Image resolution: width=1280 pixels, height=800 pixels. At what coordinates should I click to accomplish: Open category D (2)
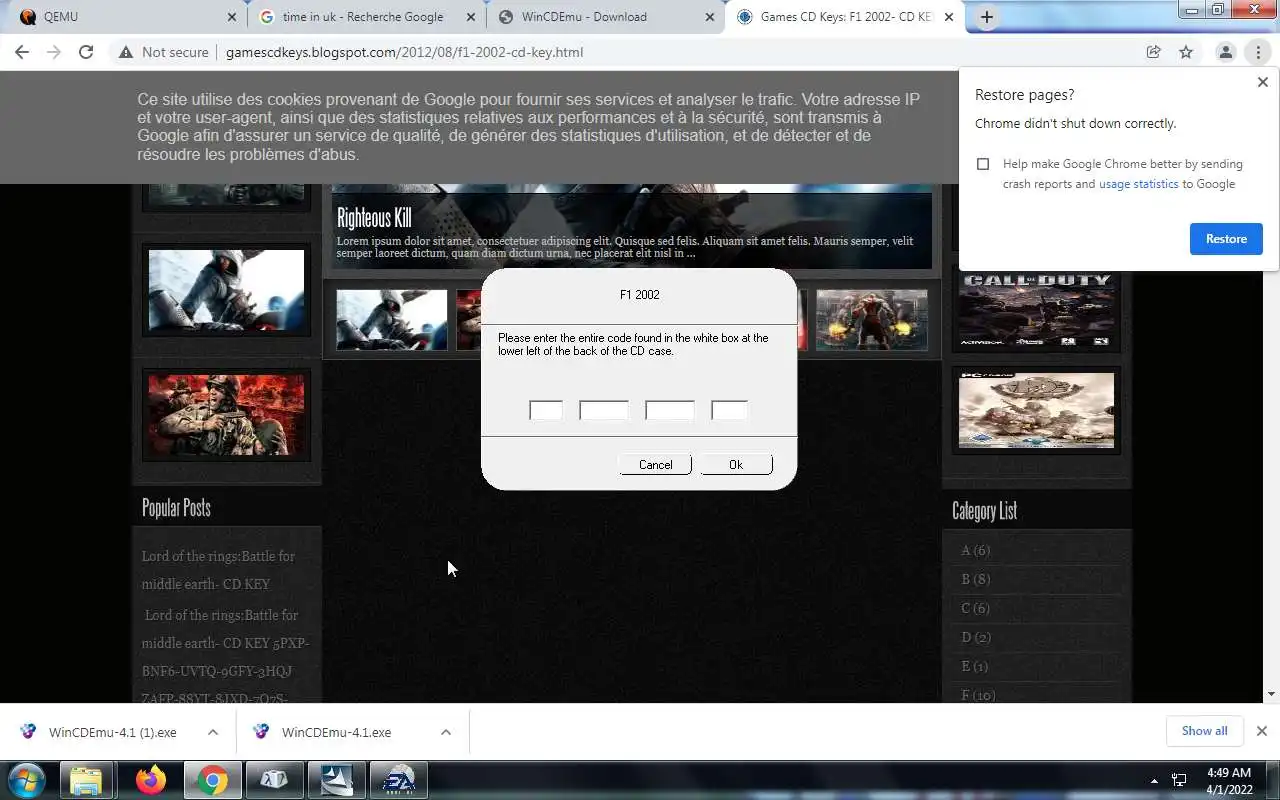[975, 637]
